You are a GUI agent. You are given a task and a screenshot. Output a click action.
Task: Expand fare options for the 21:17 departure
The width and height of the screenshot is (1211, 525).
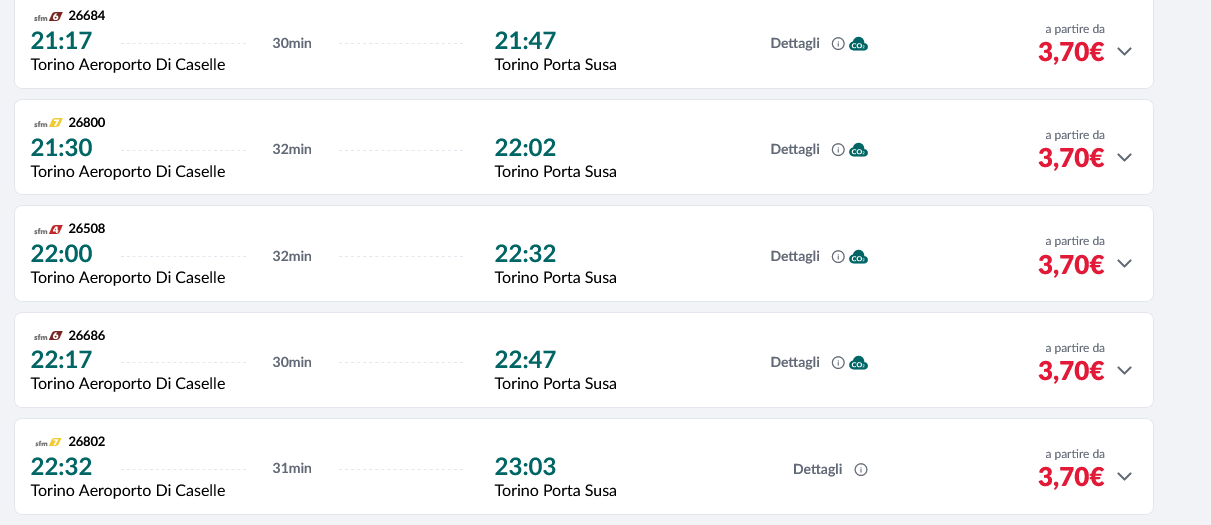(1124, 52)
